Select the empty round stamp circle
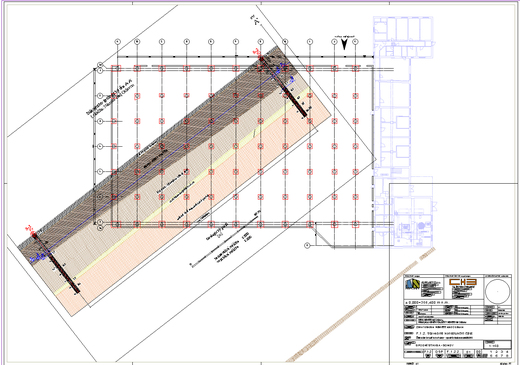The image size is (520, 365). tap(497, 291)
